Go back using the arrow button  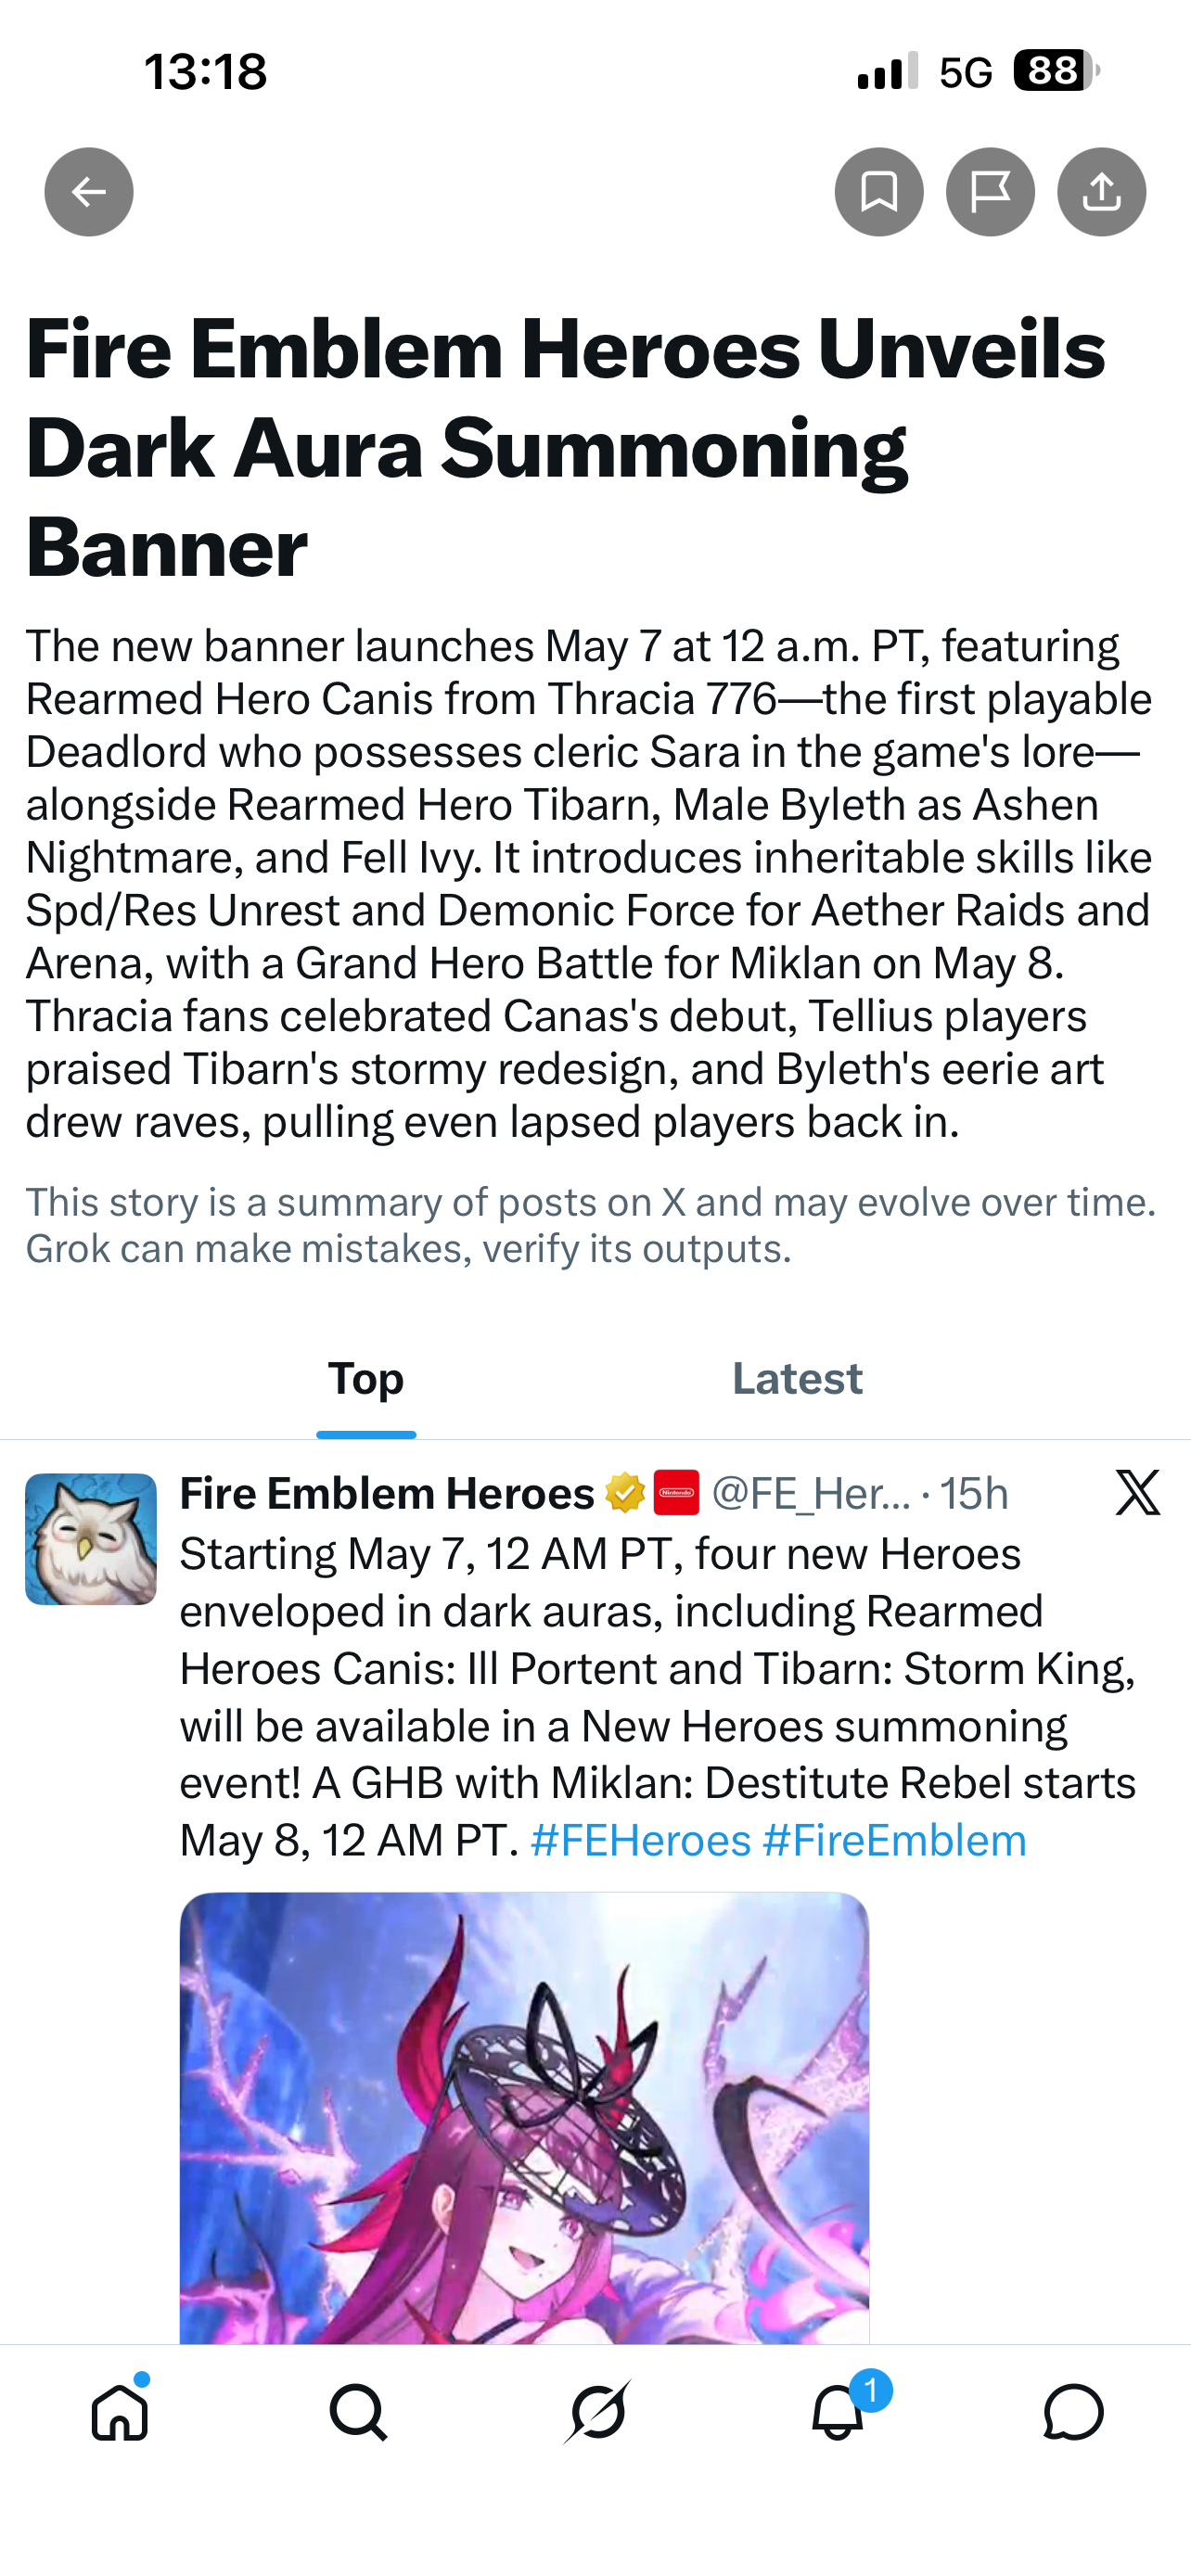[x=89, y=192]
